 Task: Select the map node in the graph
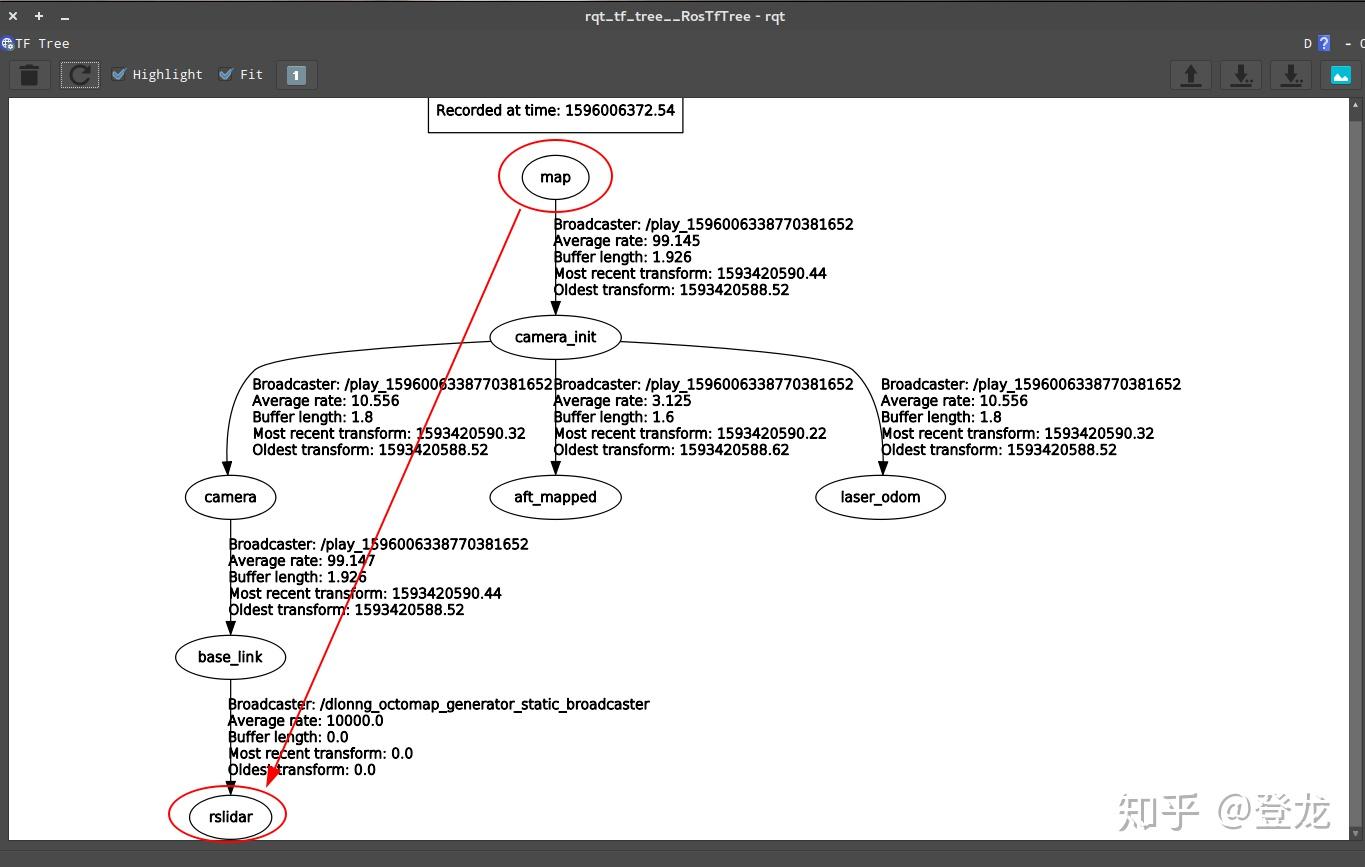click(x=554, y=176)
